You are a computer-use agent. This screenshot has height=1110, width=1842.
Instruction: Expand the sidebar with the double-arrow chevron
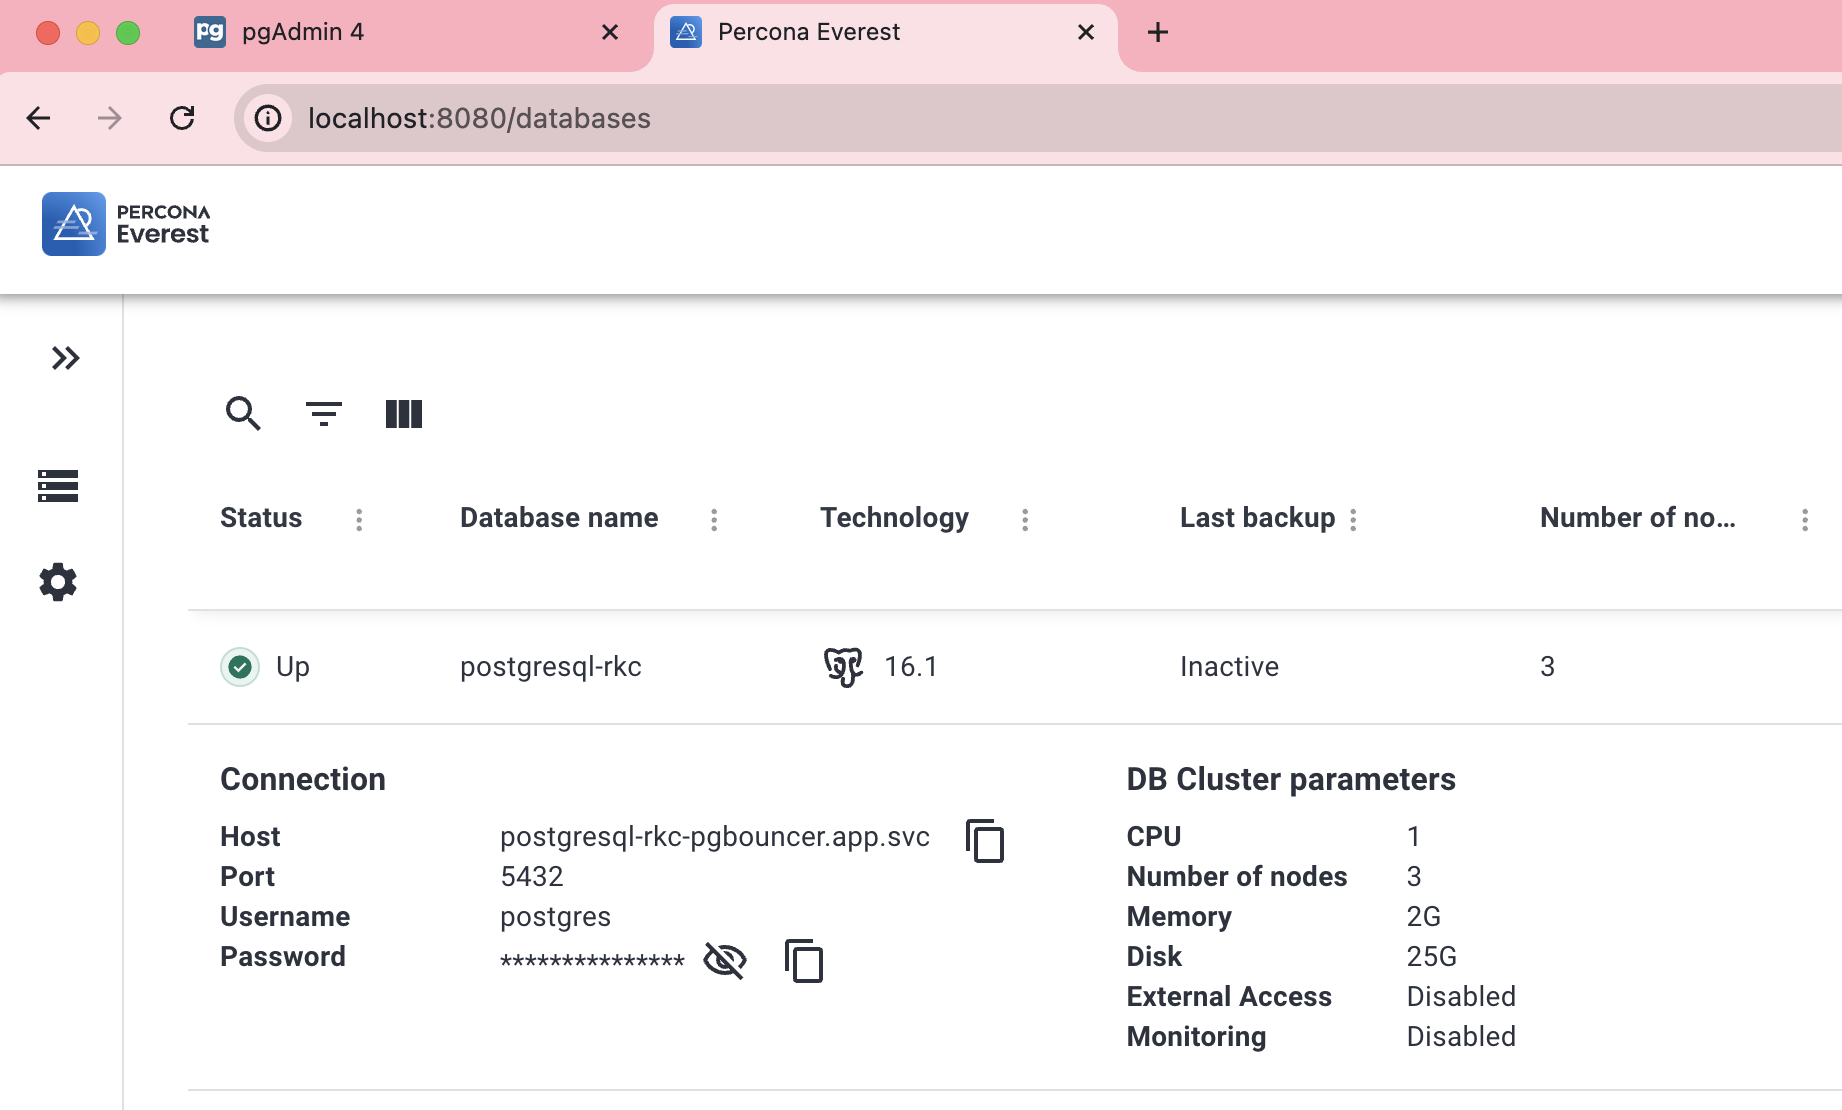tap(66, 358)
